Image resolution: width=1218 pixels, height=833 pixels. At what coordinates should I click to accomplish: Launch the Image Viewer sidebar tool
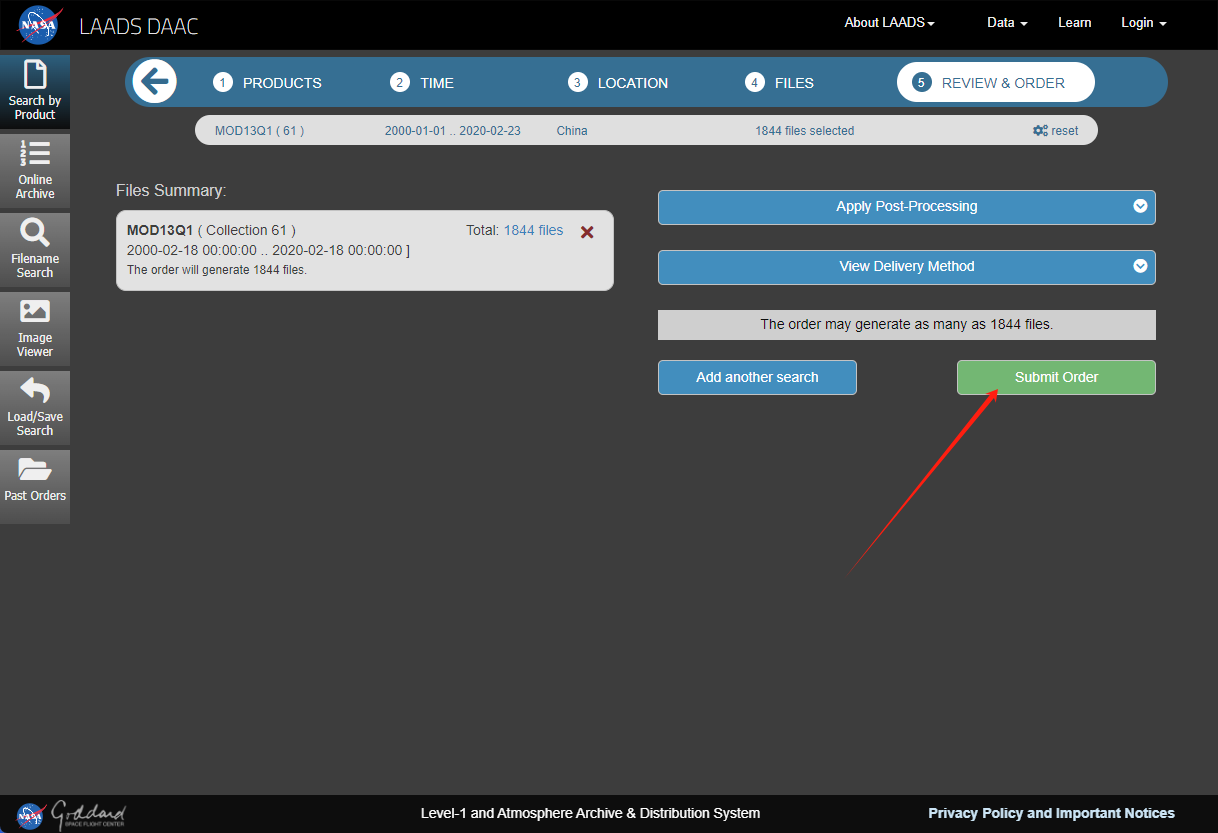pos(35,328)
